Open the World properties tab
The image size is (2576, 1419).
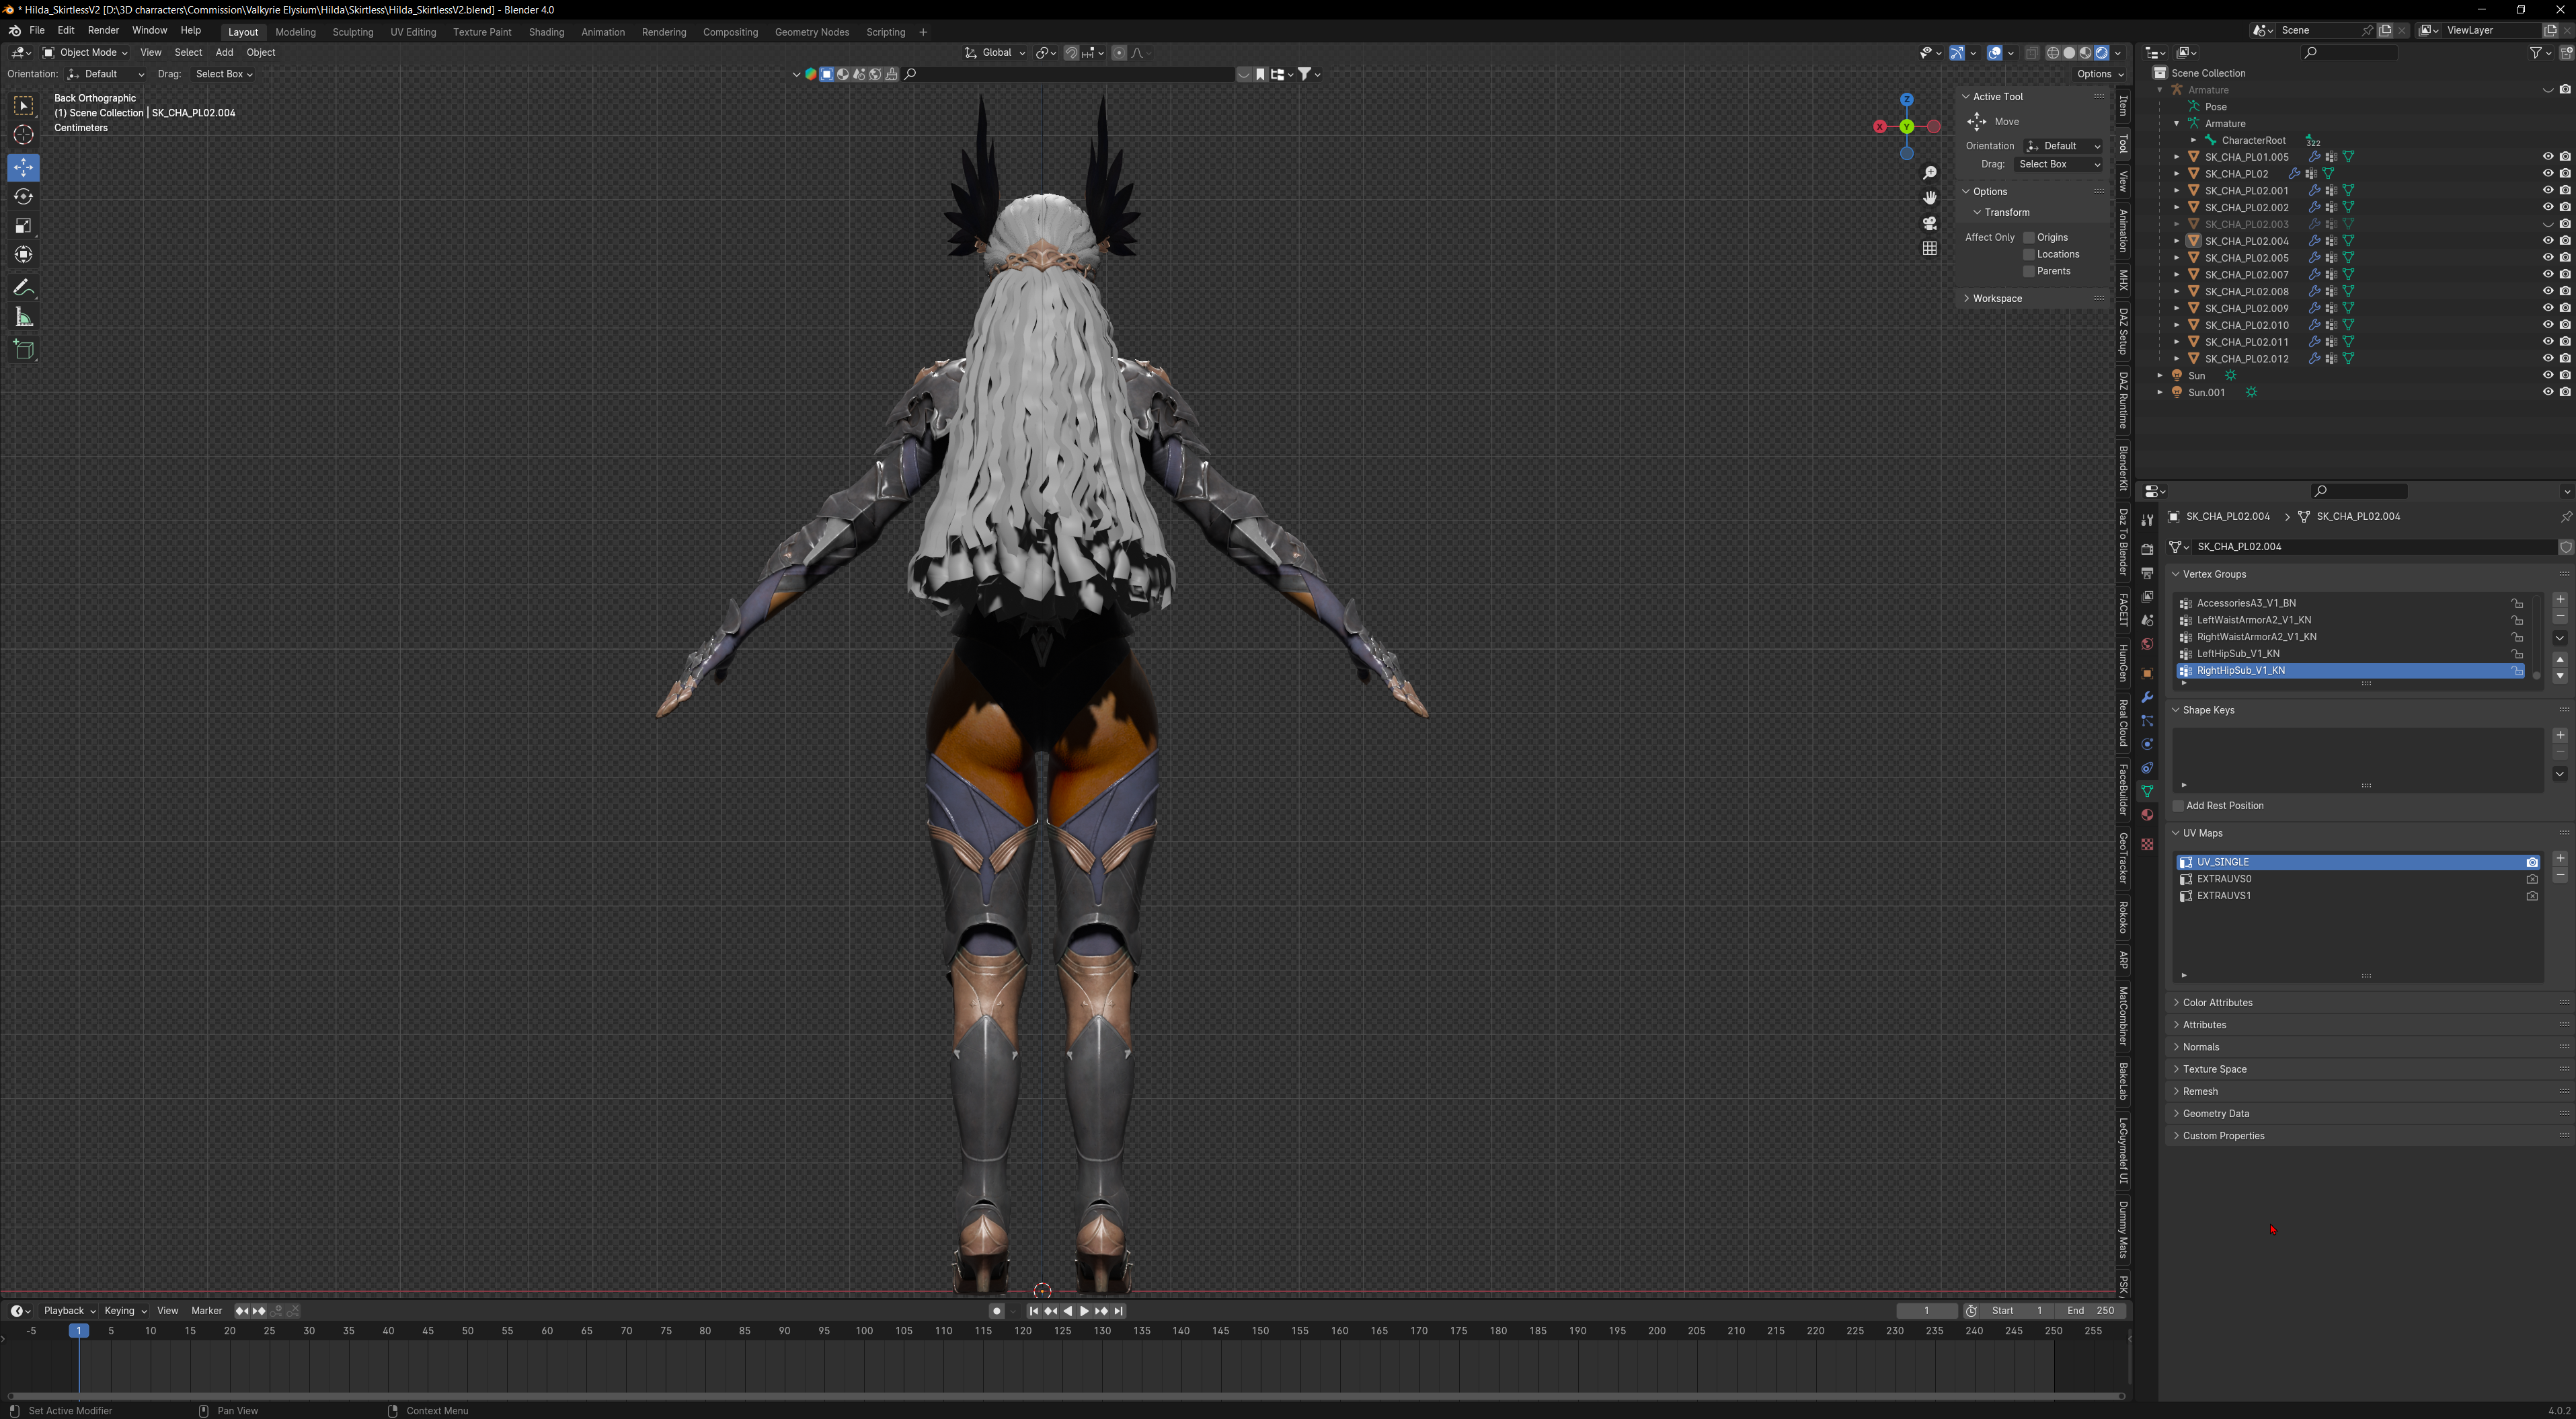(x=2147, y=644)
